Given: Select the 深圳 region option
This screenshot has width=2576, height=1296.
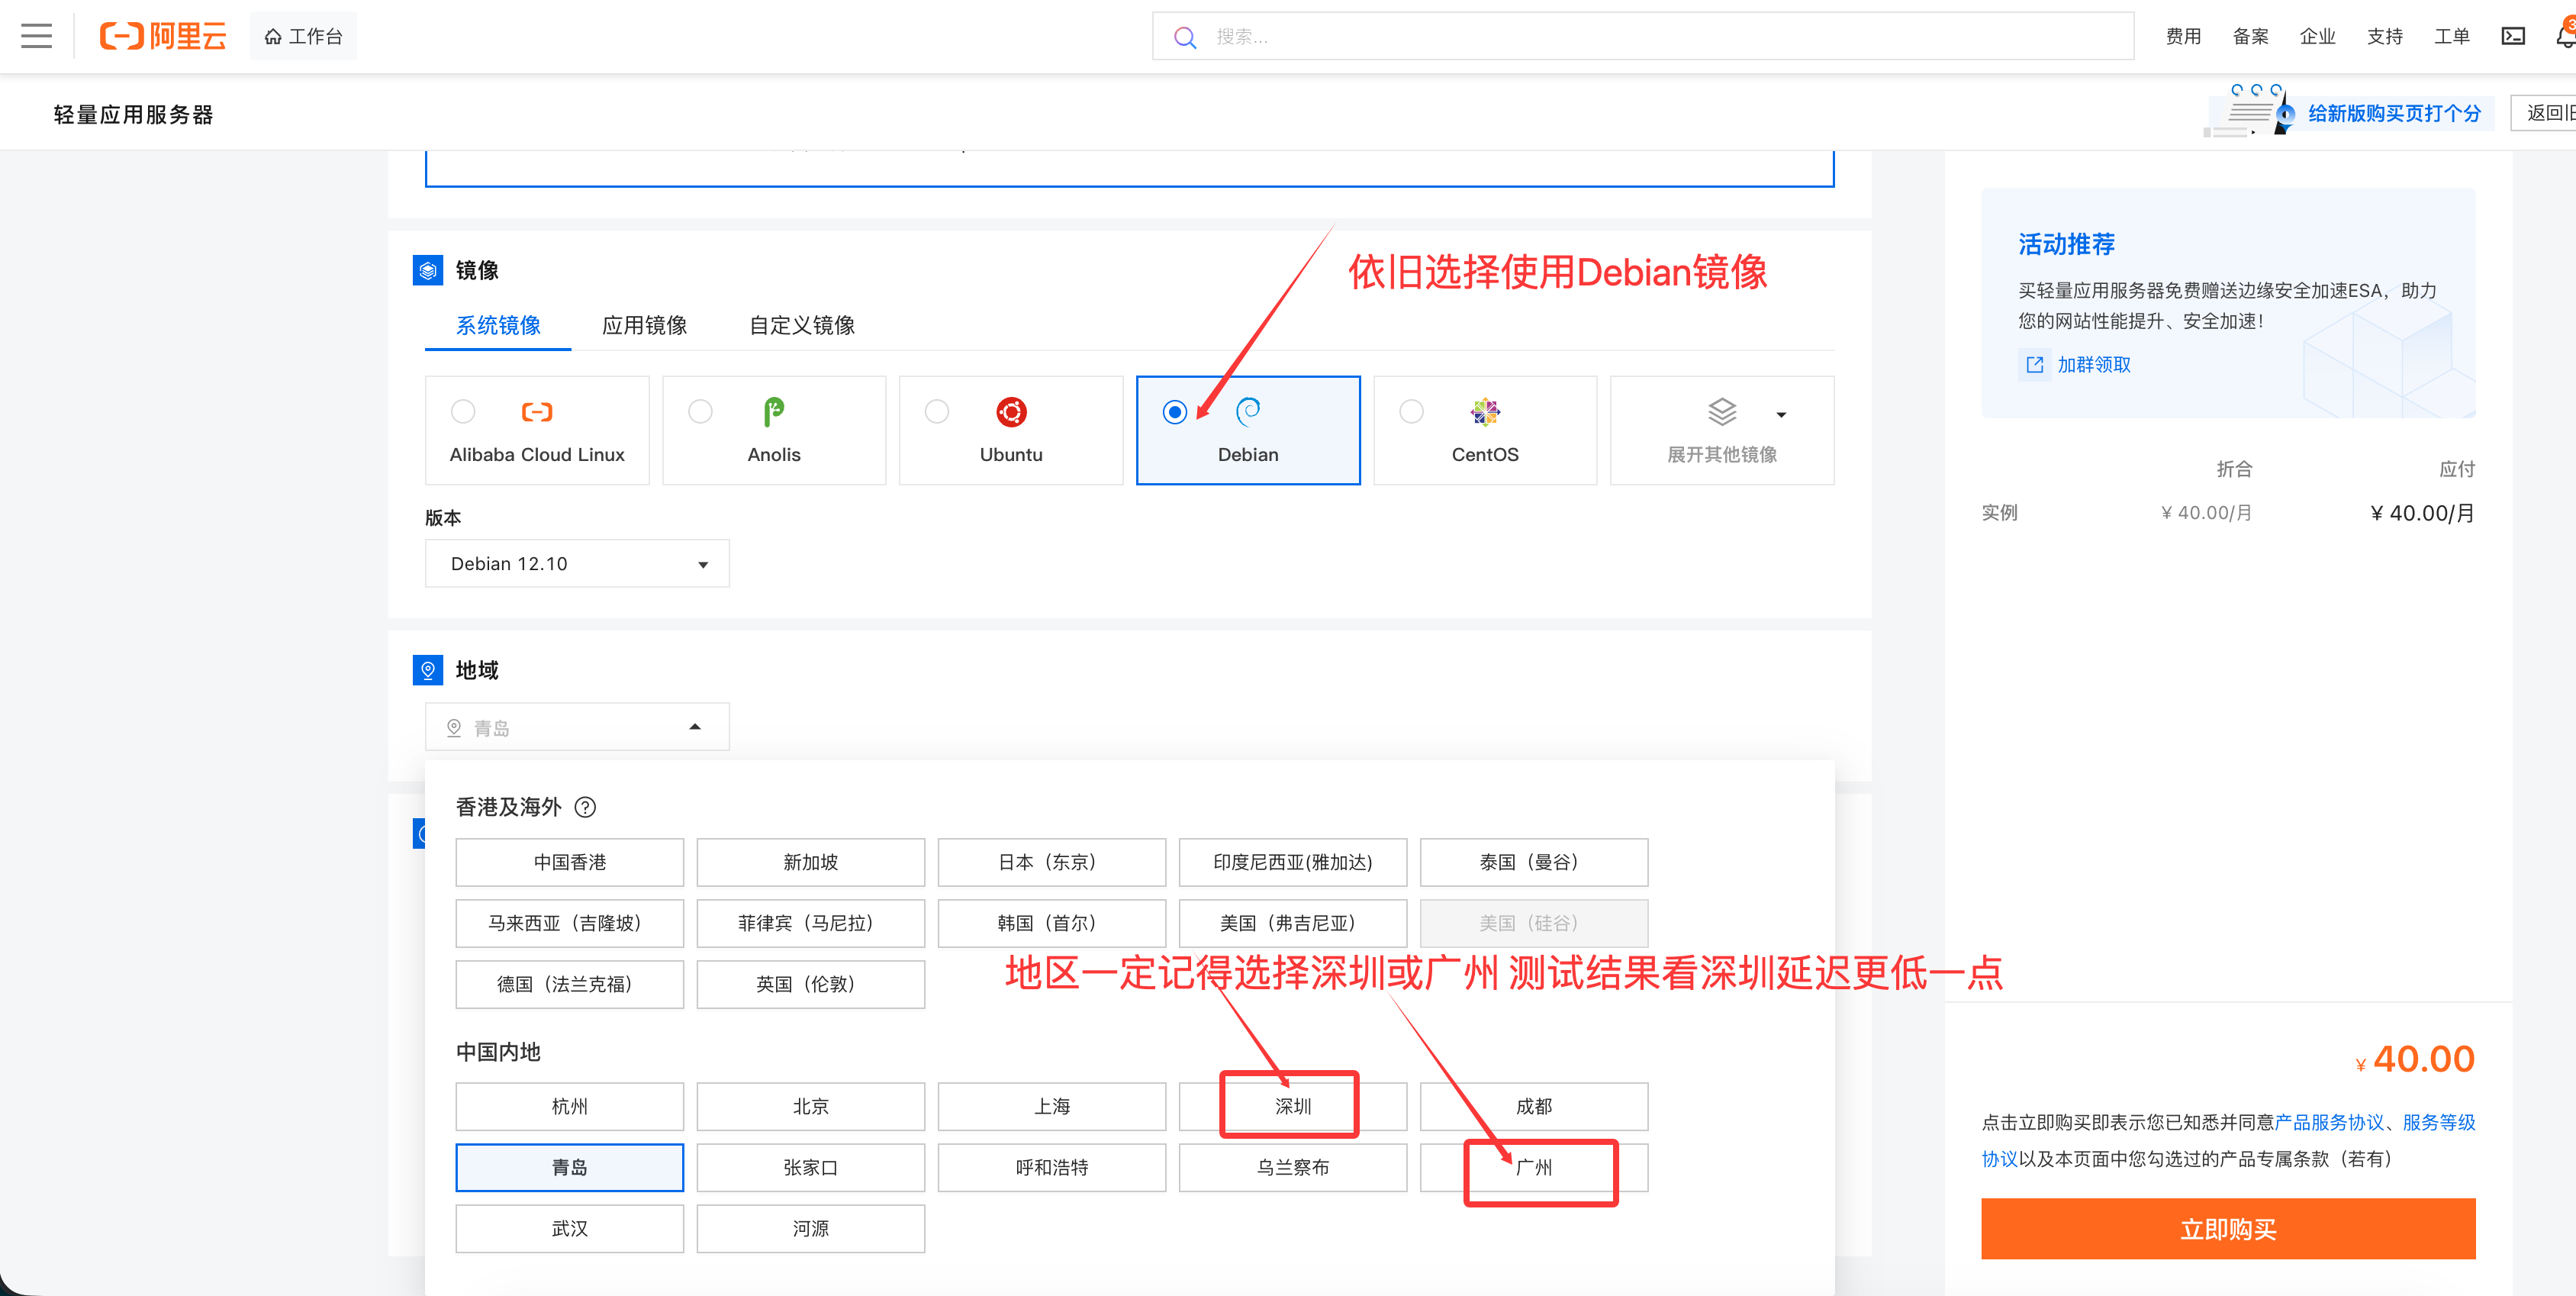Looking at the screenshot, I should click(x=1290, y=1106).
